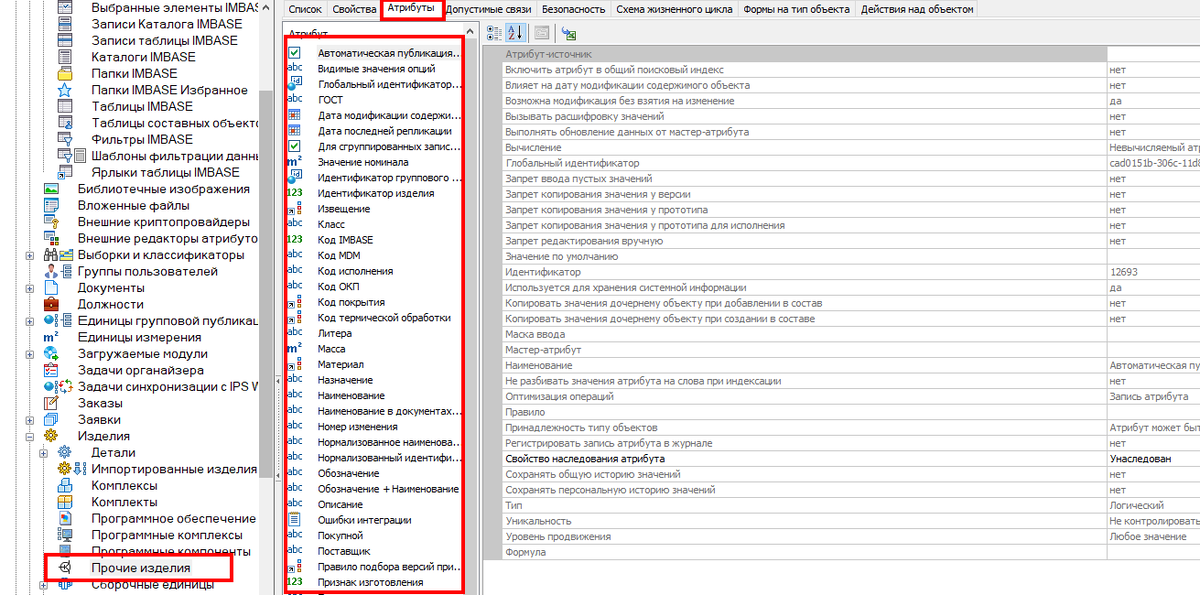Image resolution: width=1200 pixels, height=595 pixels.
Task: Click the Тип value Логический
Action: (1153, 505)
